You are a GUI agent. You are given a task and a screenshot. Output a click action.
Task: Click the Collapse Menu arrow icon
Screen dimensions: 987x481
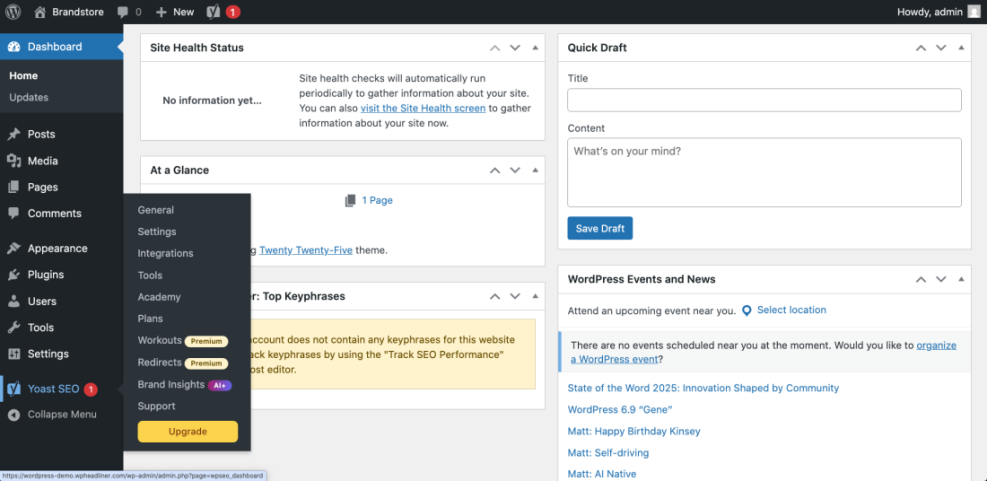coord(14,414)
